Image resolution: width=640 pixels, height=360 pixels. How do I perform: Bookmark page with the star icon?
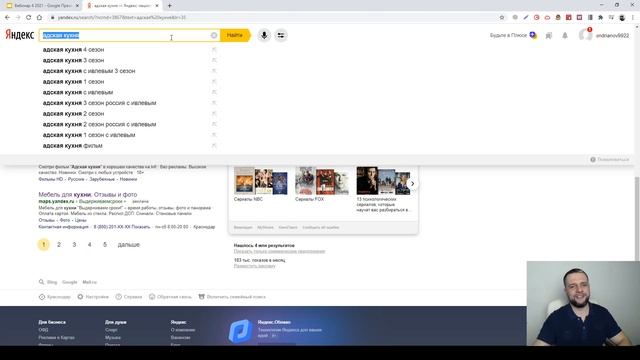(502, 18)
